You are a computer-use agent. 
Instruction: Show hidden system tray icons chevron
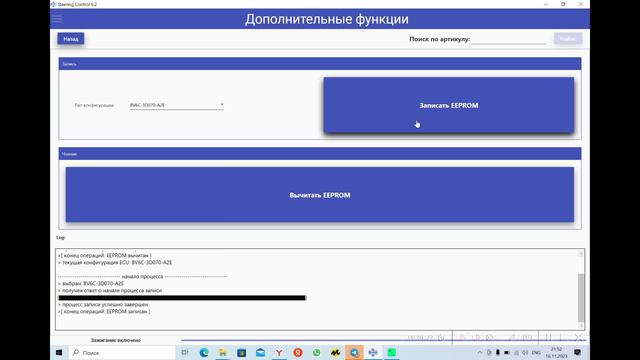[x=480, y=353]
